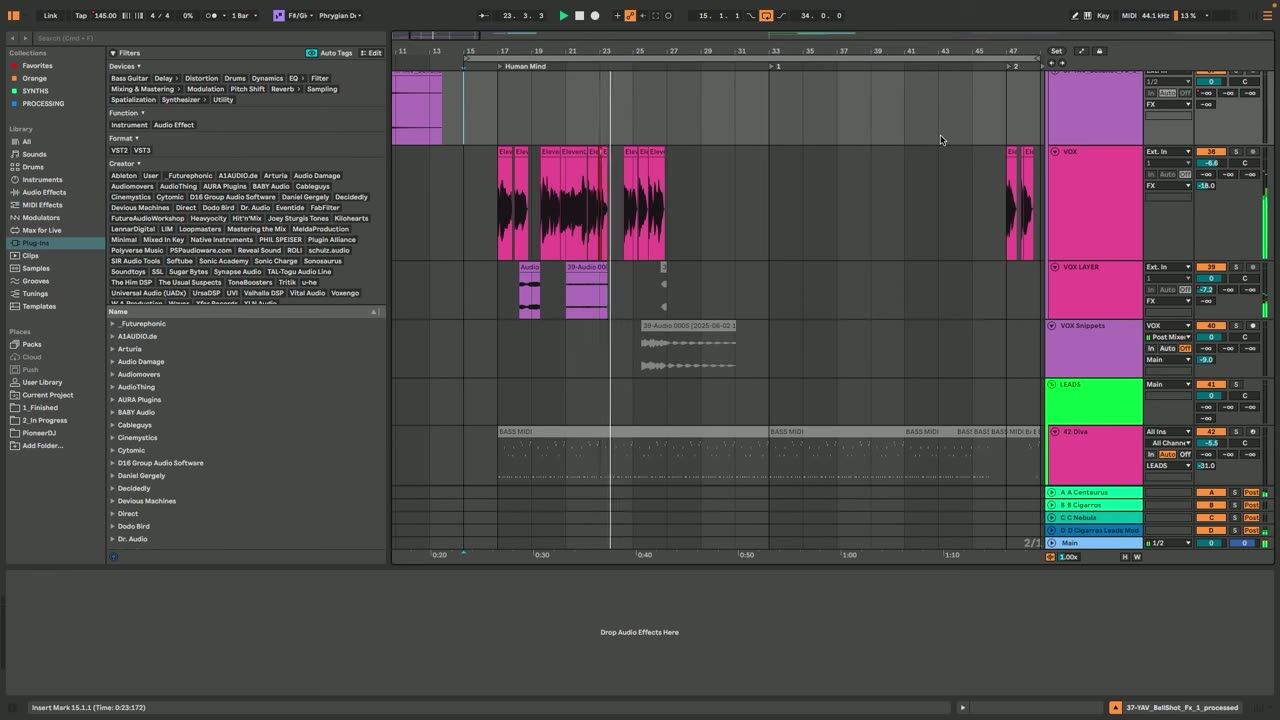
Task: Click the Key map mode button
Action: [1103, 15]
